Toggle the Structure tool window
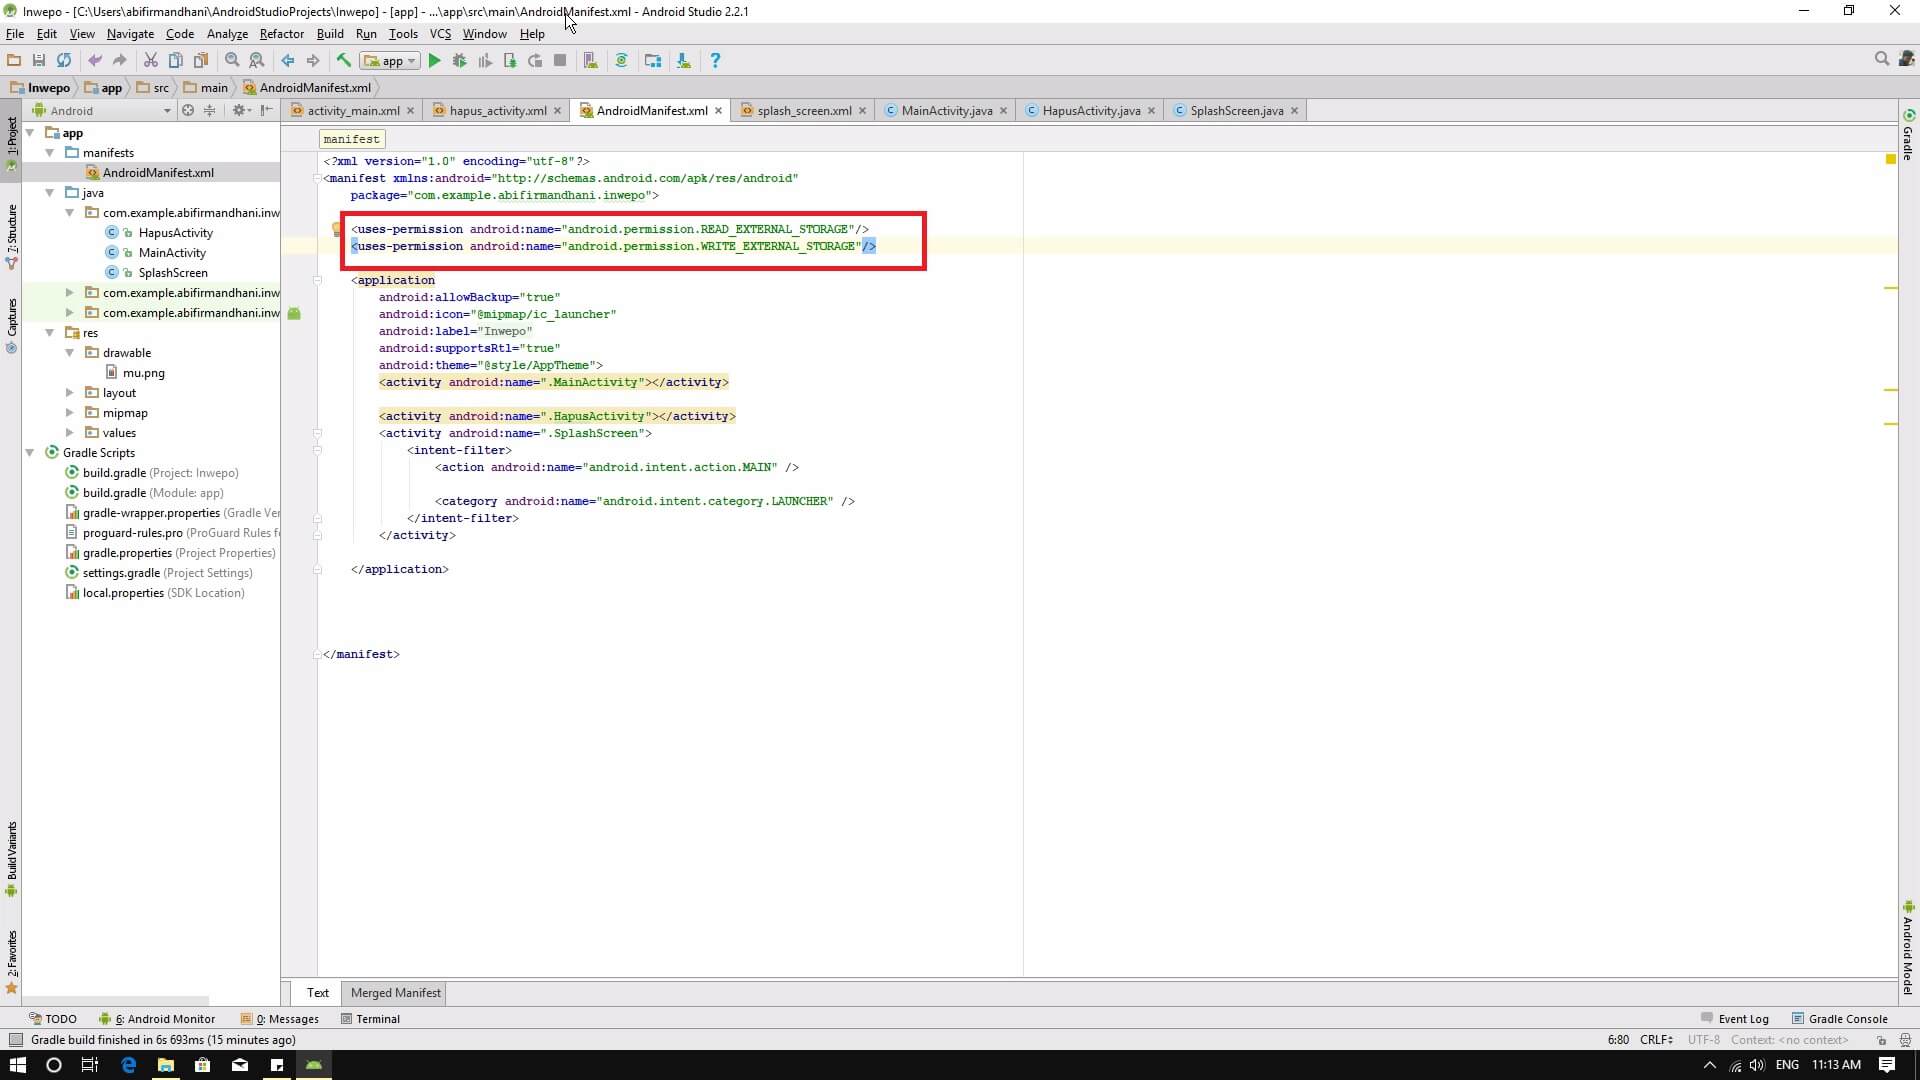Viewport: 1920px width, 1080px height. tap(12, 236)
